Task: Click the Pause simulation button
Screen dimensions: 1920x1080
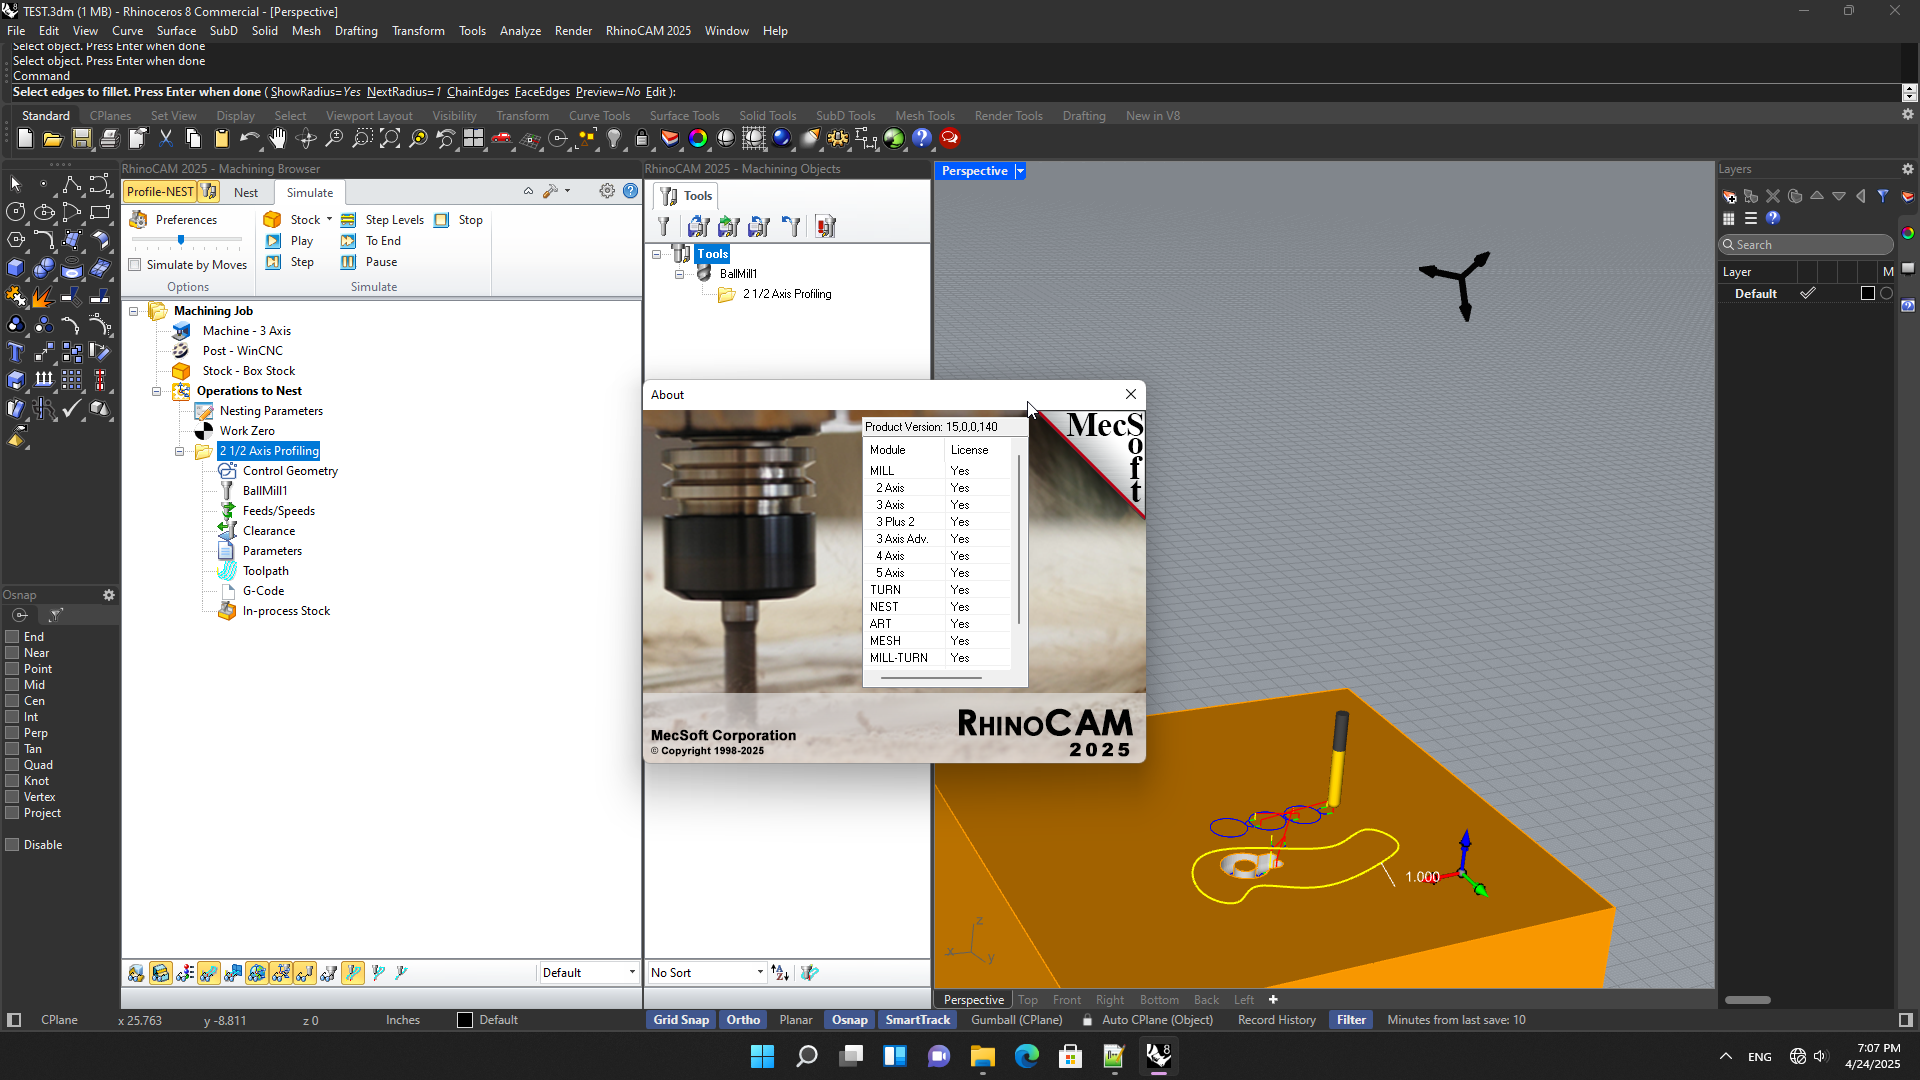Action: [369, 262]
